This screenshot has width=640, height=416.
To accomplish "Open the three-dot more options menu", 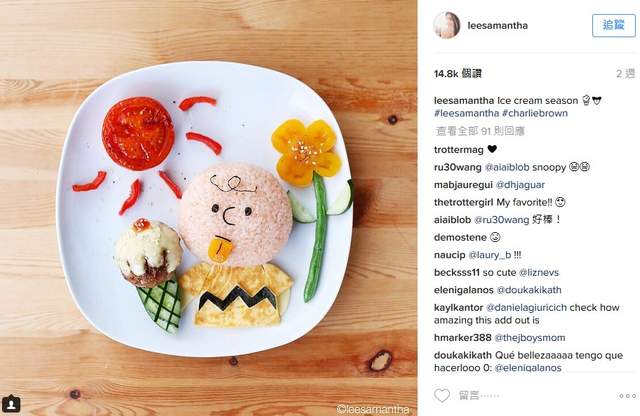I will [627, 396].
